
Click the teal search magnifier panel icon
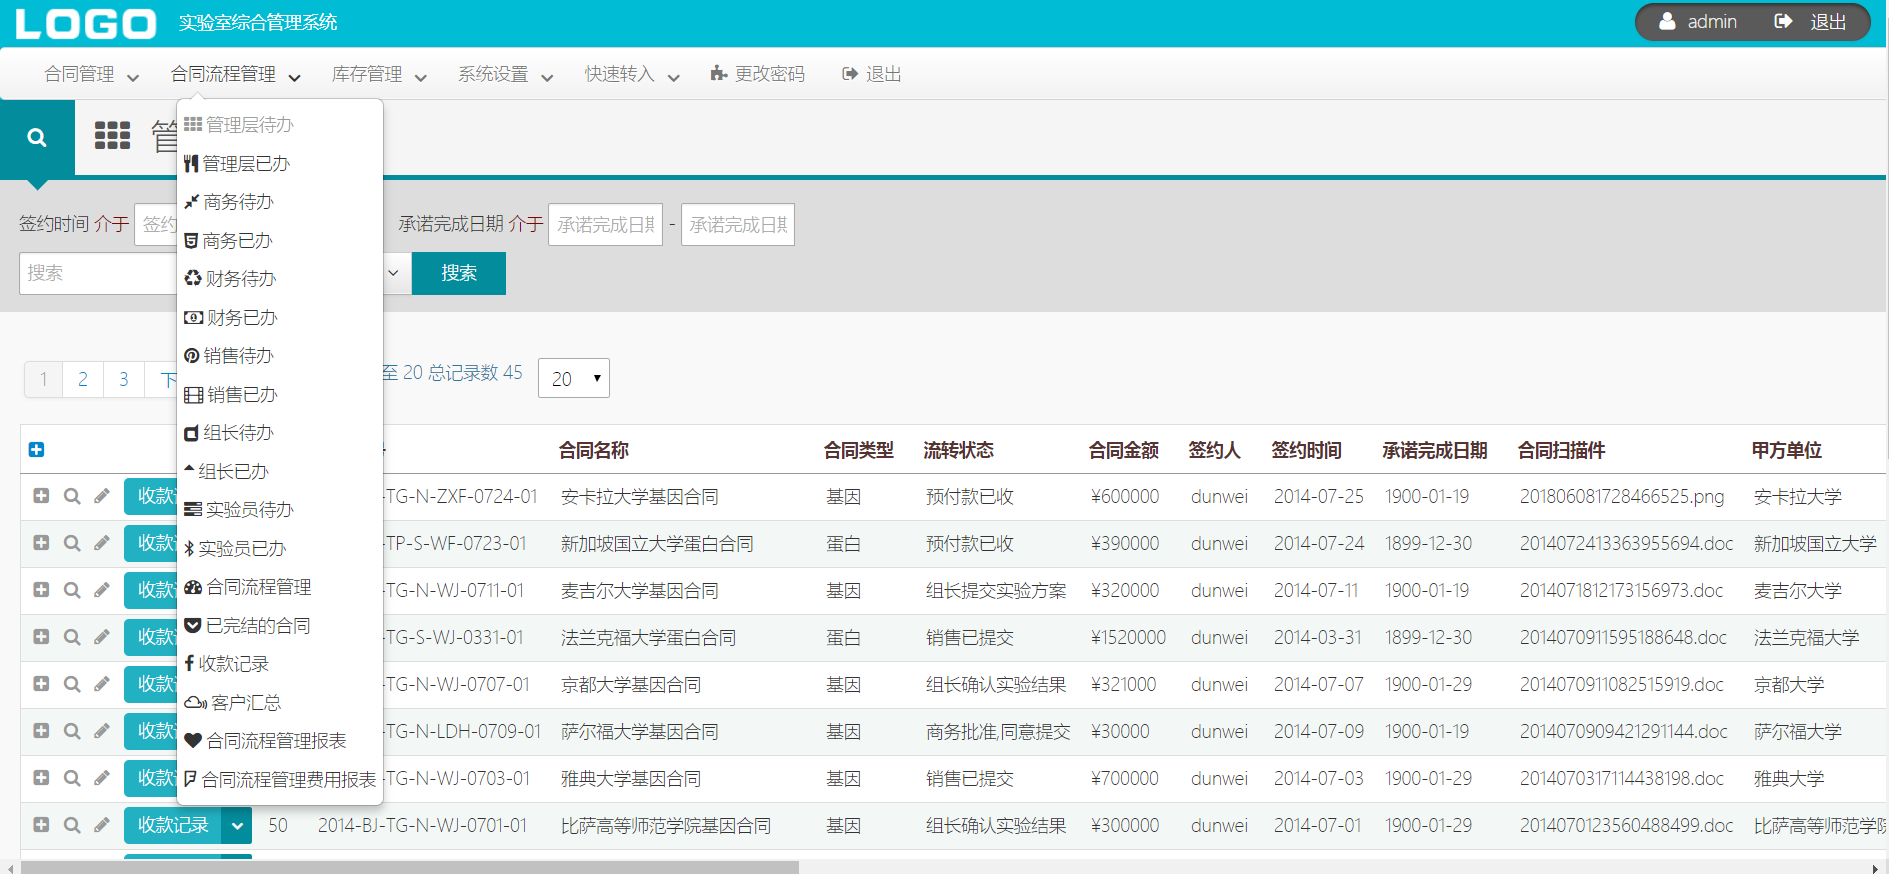pos(37,138)
